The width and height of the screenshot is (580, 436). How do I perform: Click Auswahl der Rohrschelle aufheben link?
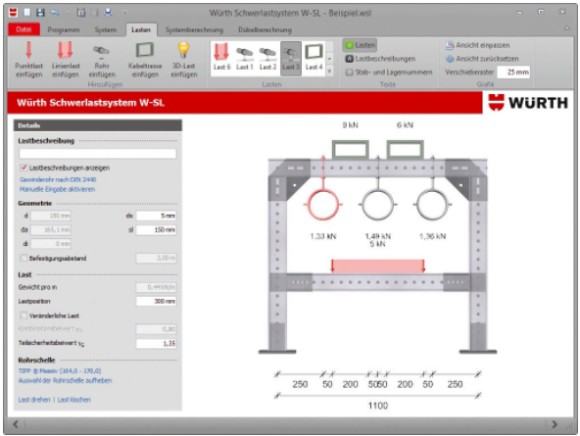(x=65, y=380)
